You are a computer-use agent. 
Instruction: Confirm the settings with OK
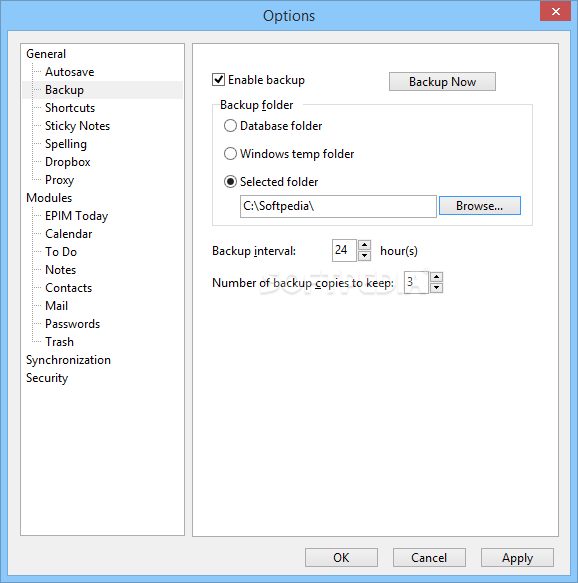pos(341,557)
